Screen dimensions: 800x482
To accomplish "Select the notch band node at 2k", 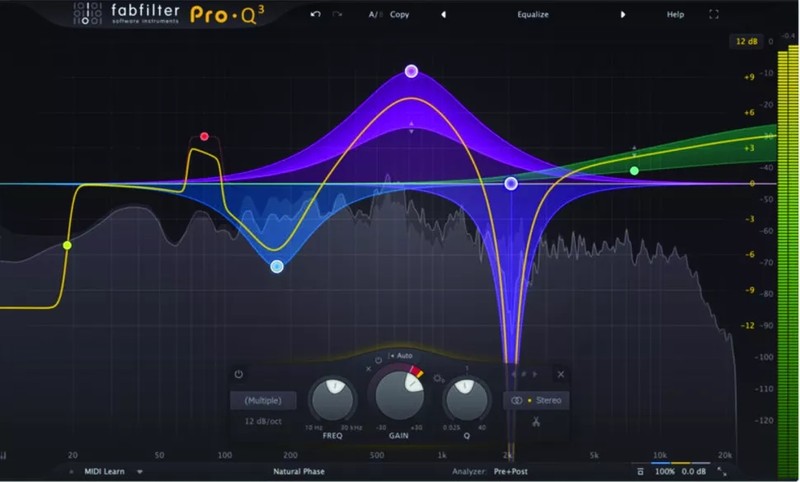I will (x=511, y=184).
